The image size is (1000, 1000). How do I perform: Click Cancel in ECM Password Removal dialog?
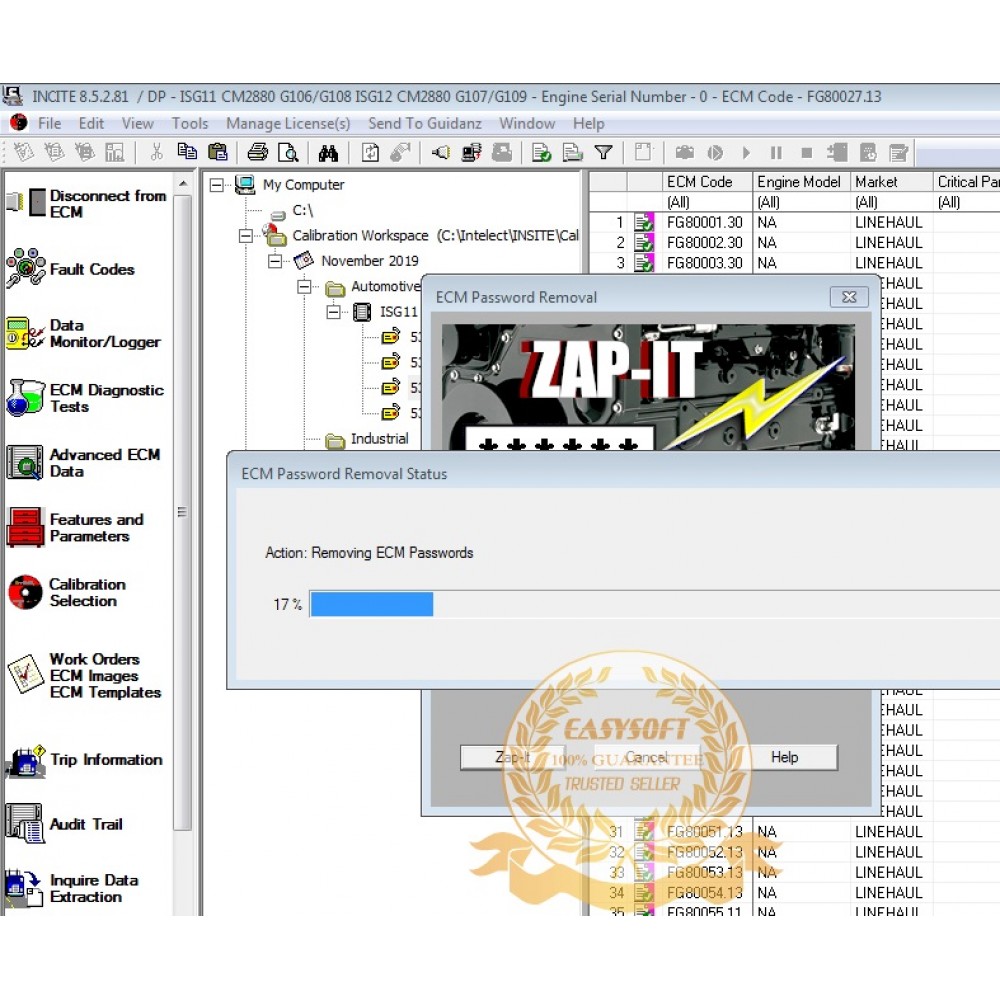tap(647, 757)
